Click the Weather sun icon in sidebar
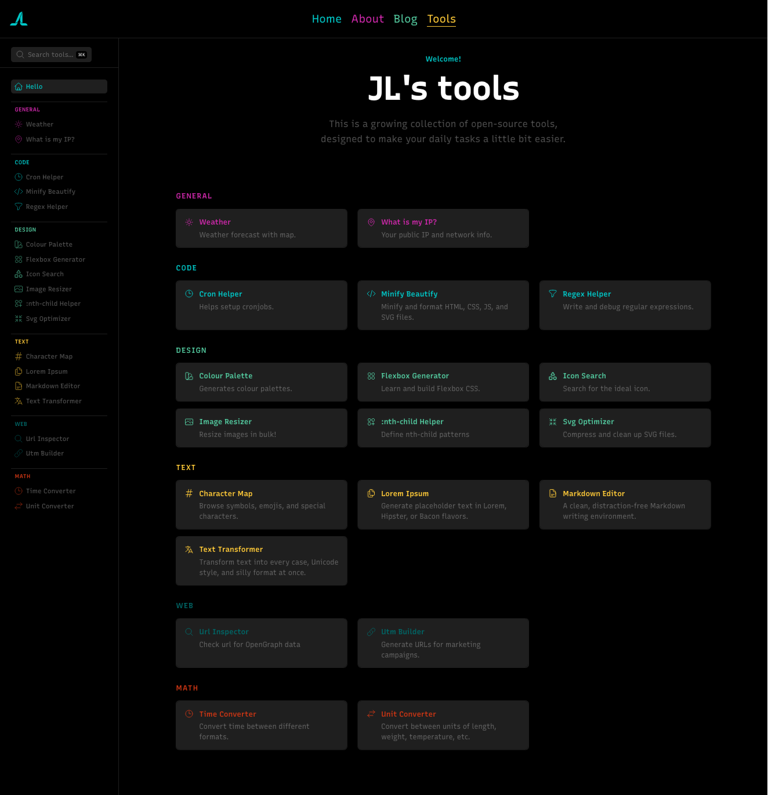Viewport: 768px width, 795px height. [18, 124]
